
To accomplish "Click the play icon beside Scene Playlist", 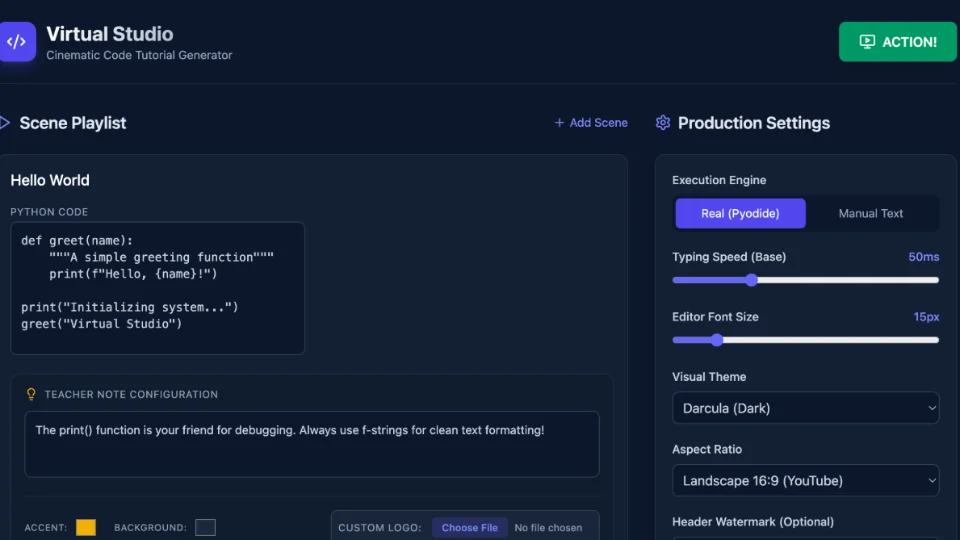I will tap(4, 123).
